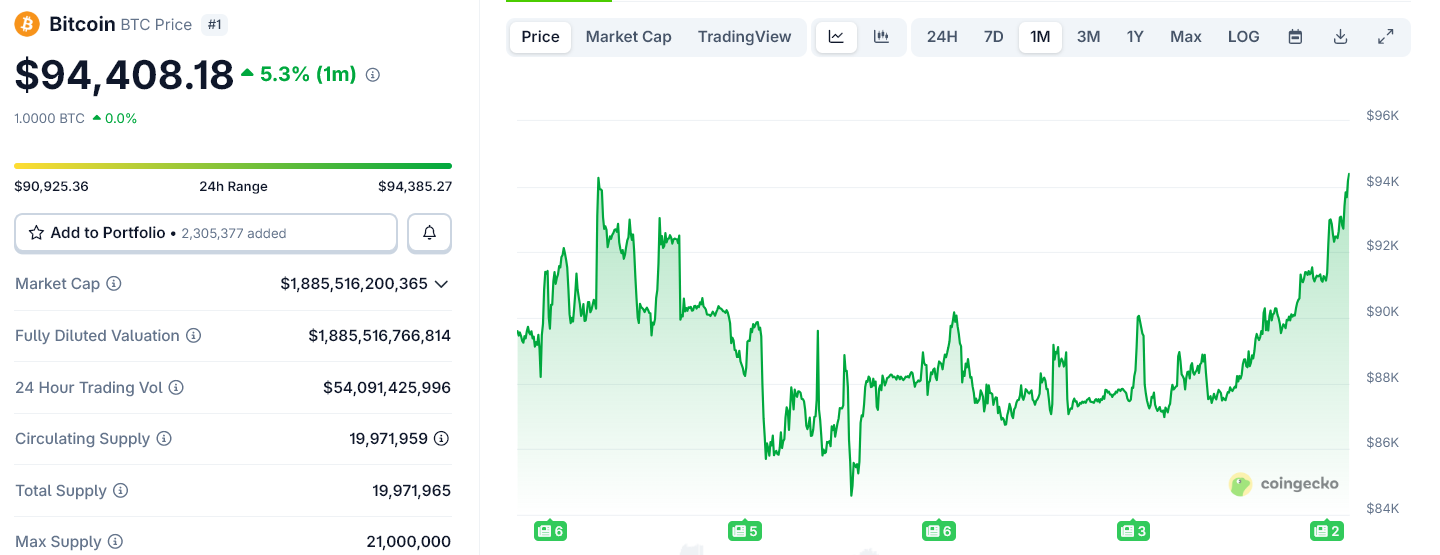Screen dimensions: 1440x555
Task: Switch to the Market Cap tab
Action: [628, 37]
